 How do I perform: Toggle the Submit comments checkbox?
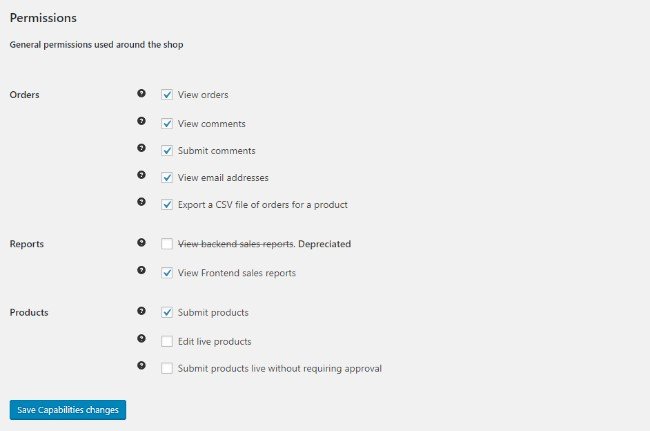[167, 150]
